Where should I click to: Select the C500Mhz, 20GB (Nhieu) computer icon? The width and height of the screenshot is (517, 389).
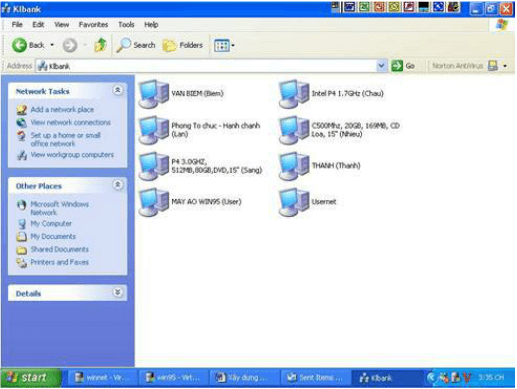click(294, 130)
